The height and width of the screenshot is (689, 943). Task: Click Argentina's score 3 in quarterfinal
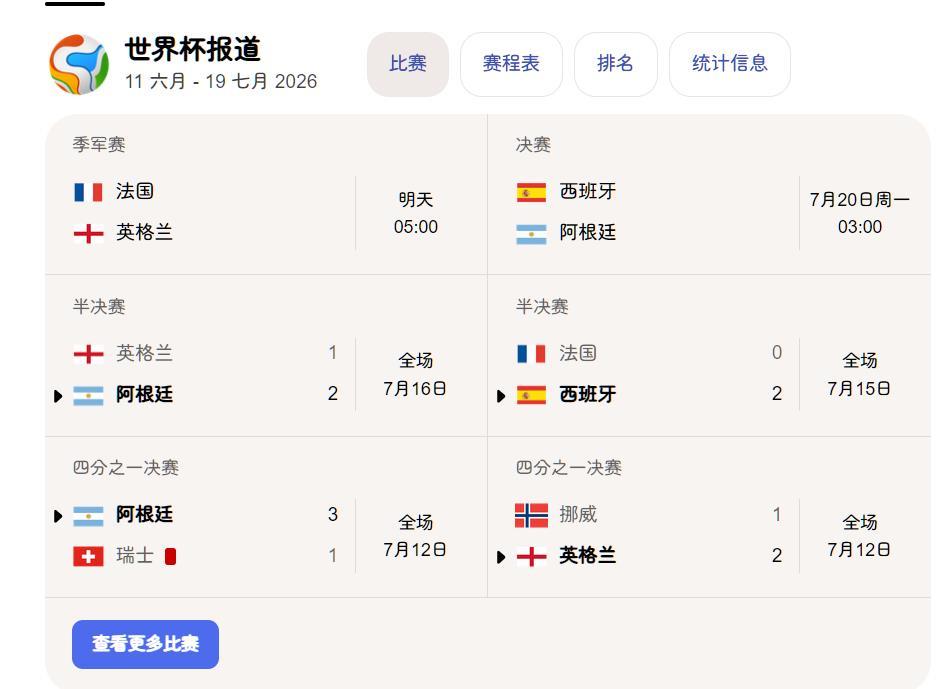[333, 515]
